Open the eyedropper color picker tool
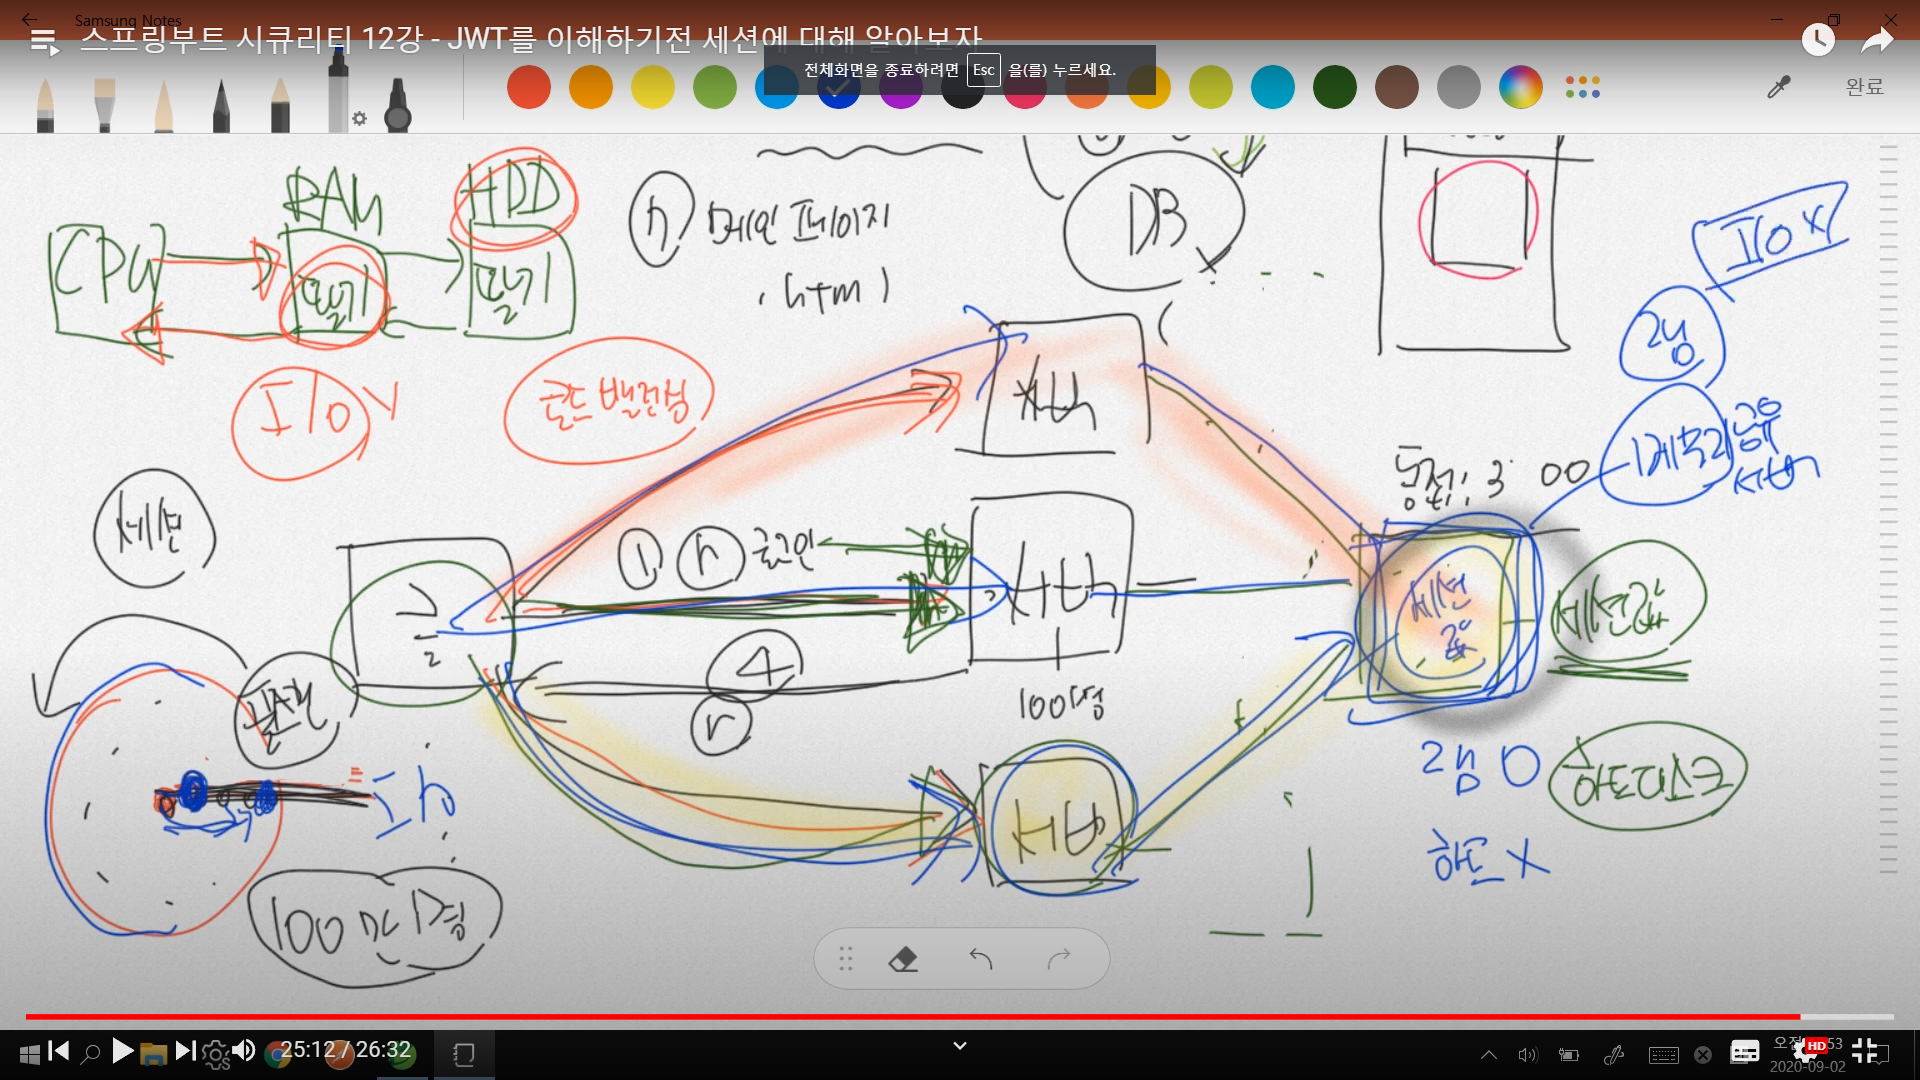The width and height of the screenshot is (1920, 1080). pos(1778,88)
